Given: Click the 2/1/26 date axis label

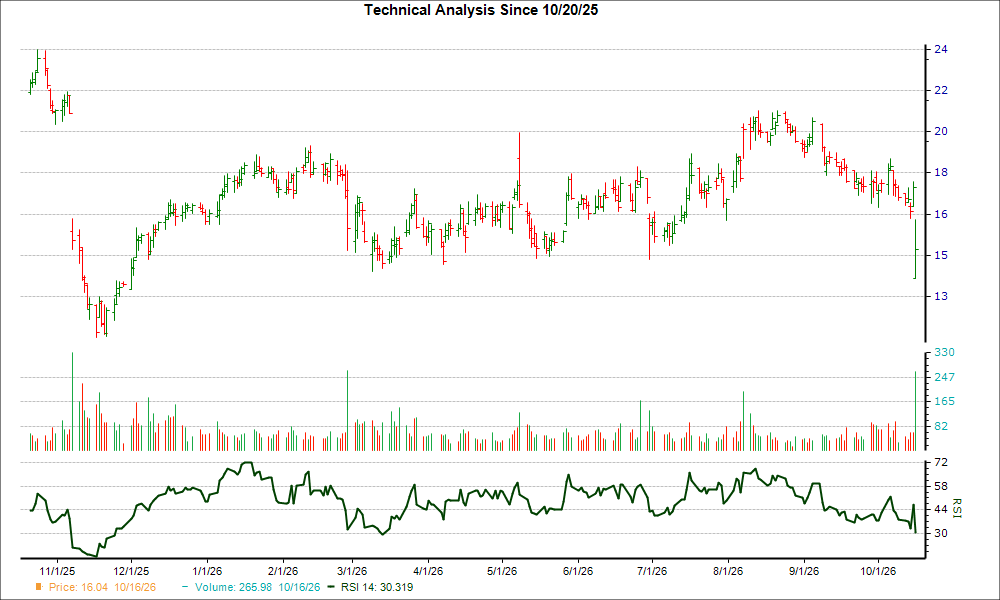Looking at the screenshot, I should tap(283, 571).
